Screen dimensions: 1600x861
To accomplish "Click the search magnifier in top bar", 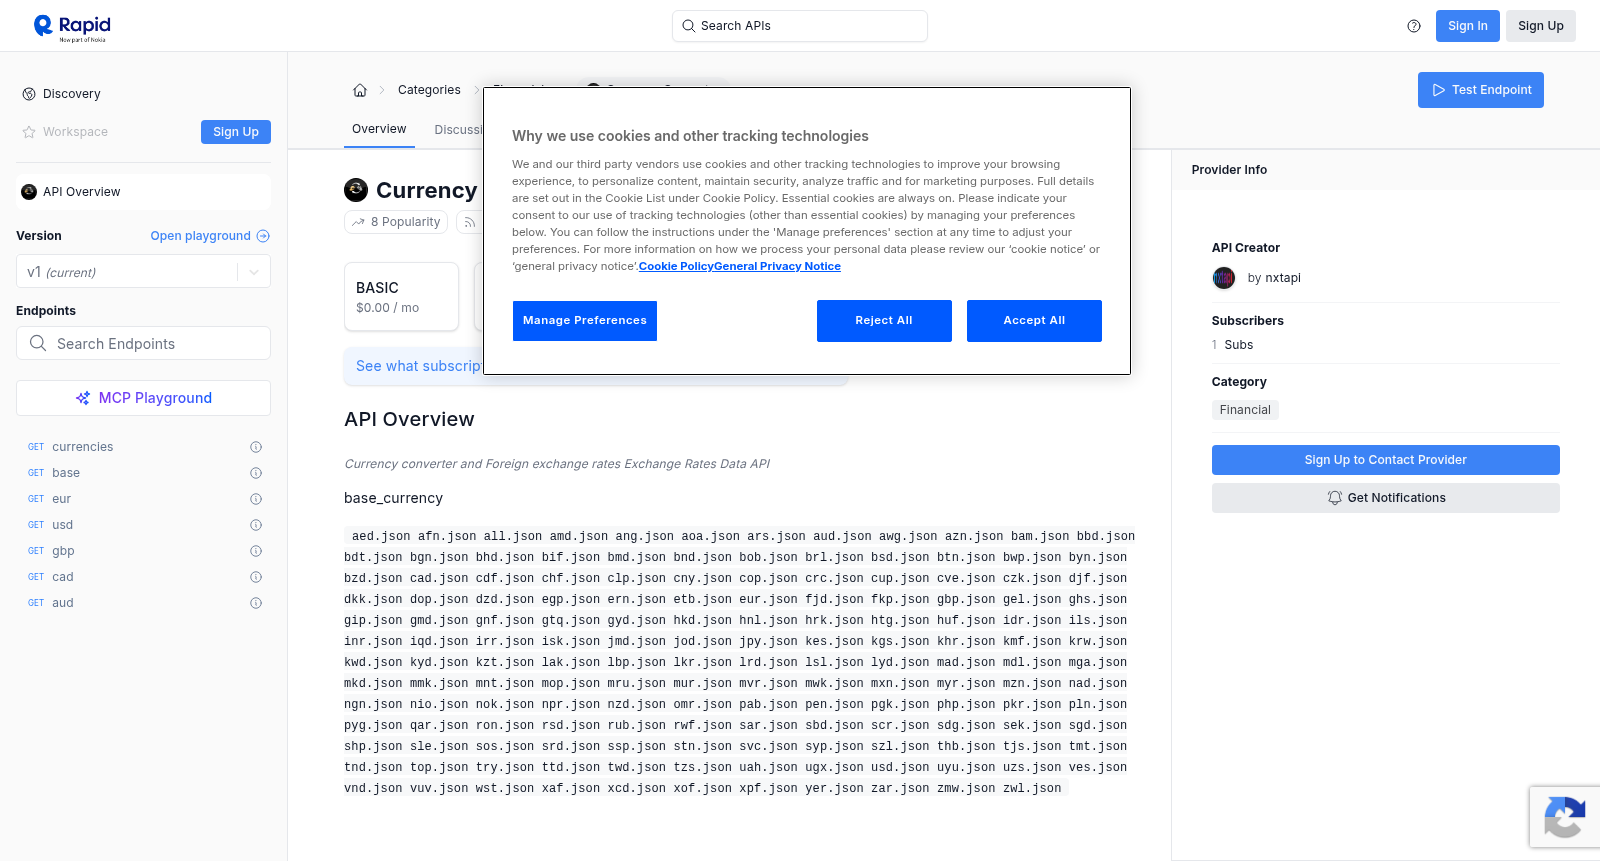I will (x=688, y=26).
